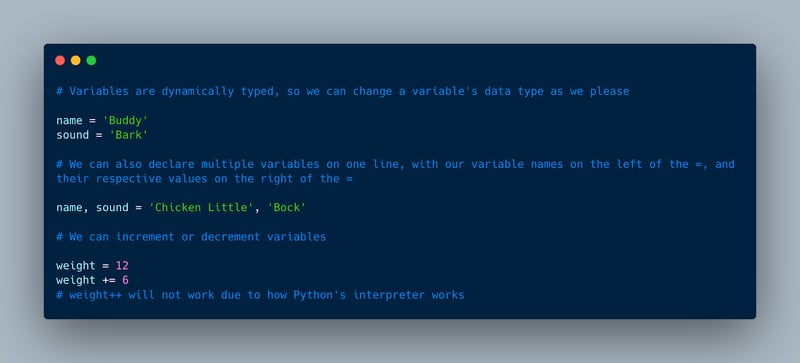Click the 'Buddy' string value
This screenshot has width=800, height=363.
click(126, 121)
